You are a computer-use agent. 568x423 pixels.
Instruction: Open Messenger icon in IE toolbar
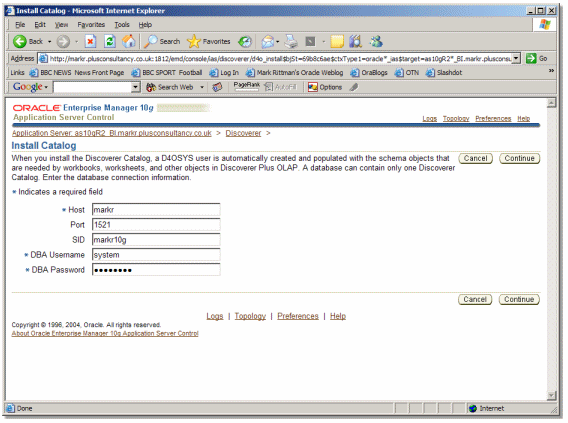click(376, 42)
